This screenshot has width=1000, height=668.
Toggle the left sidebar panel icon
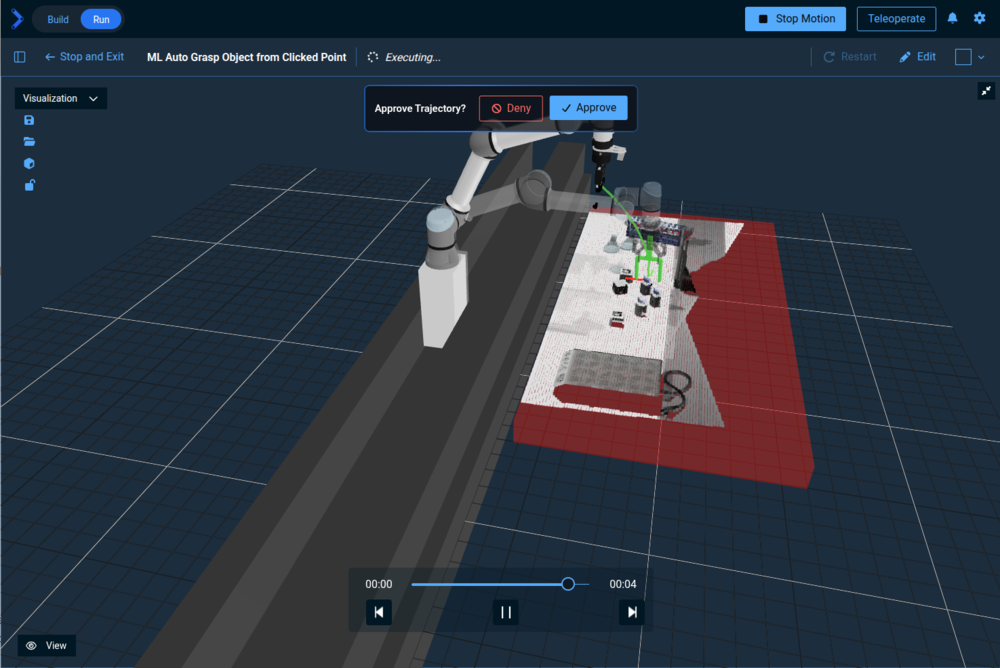coord(20,57)
